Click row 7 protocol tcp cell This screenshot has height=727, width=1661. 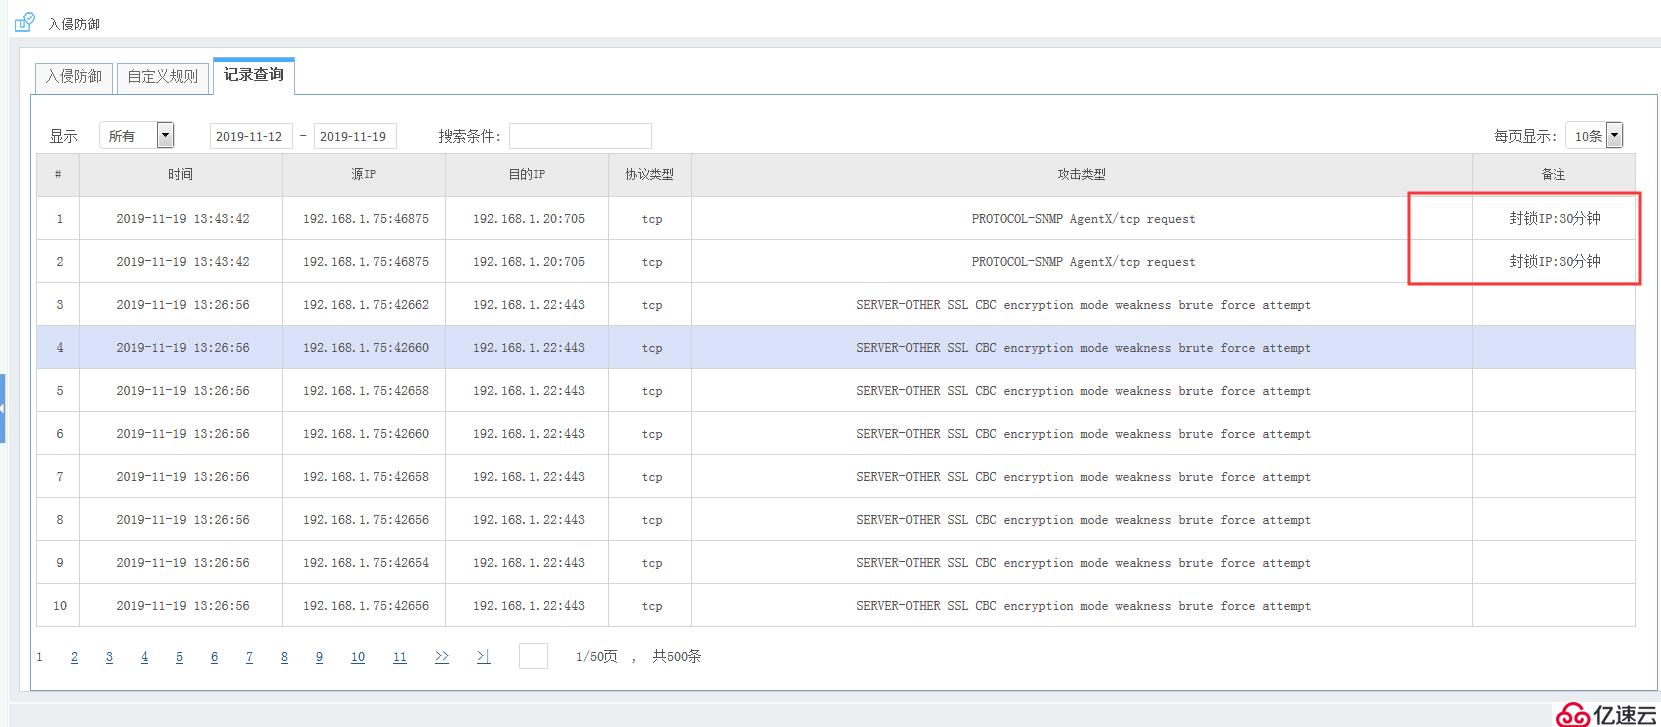point(651,477)
